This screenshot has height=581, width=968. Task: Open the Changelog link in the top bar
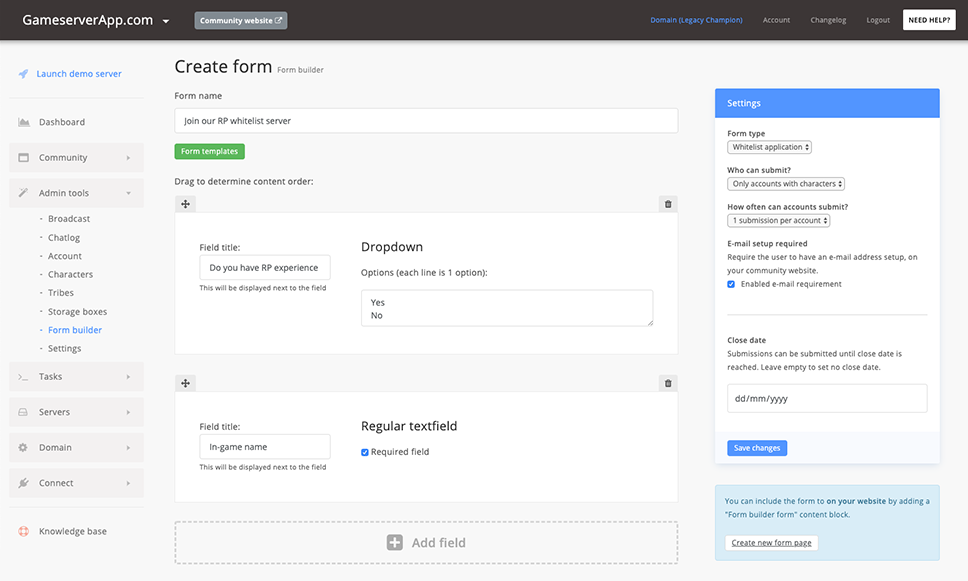click(x=828, y=20)
